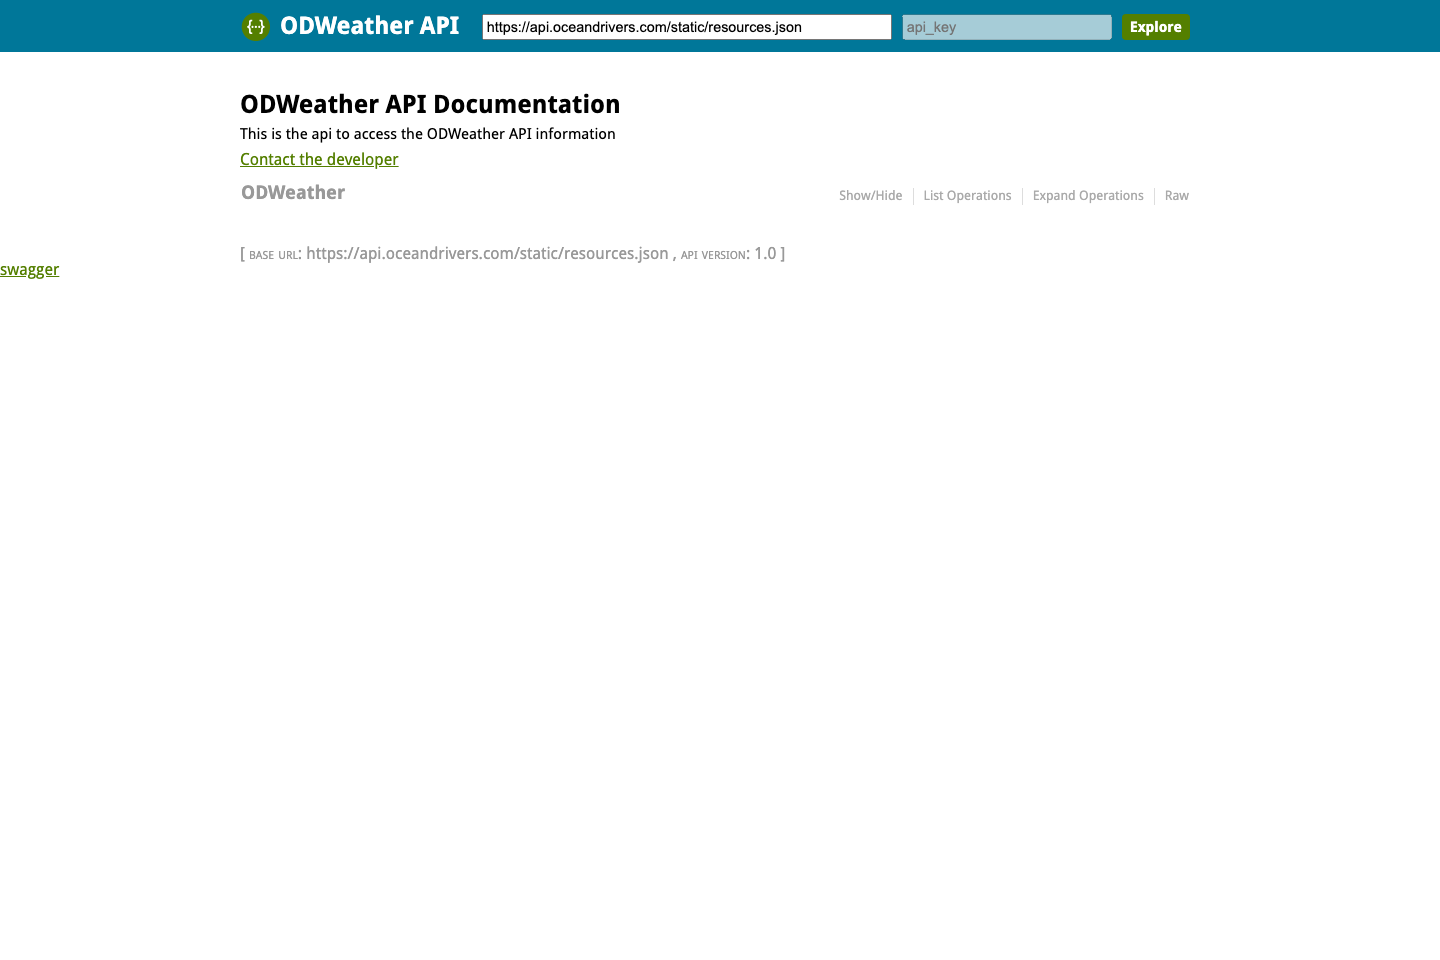Open the Raw API specification
This screenshot has width=1440, height=960.
point(1176,195)
